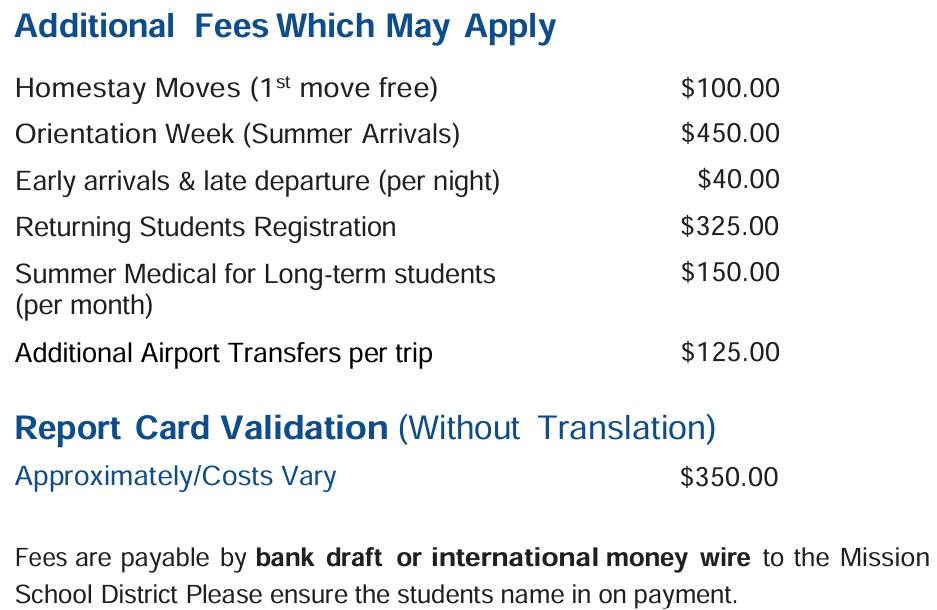This screenshot has width=937, height=610.
Task: Click the "(per month)" note
Action: [x=84, y=304]
